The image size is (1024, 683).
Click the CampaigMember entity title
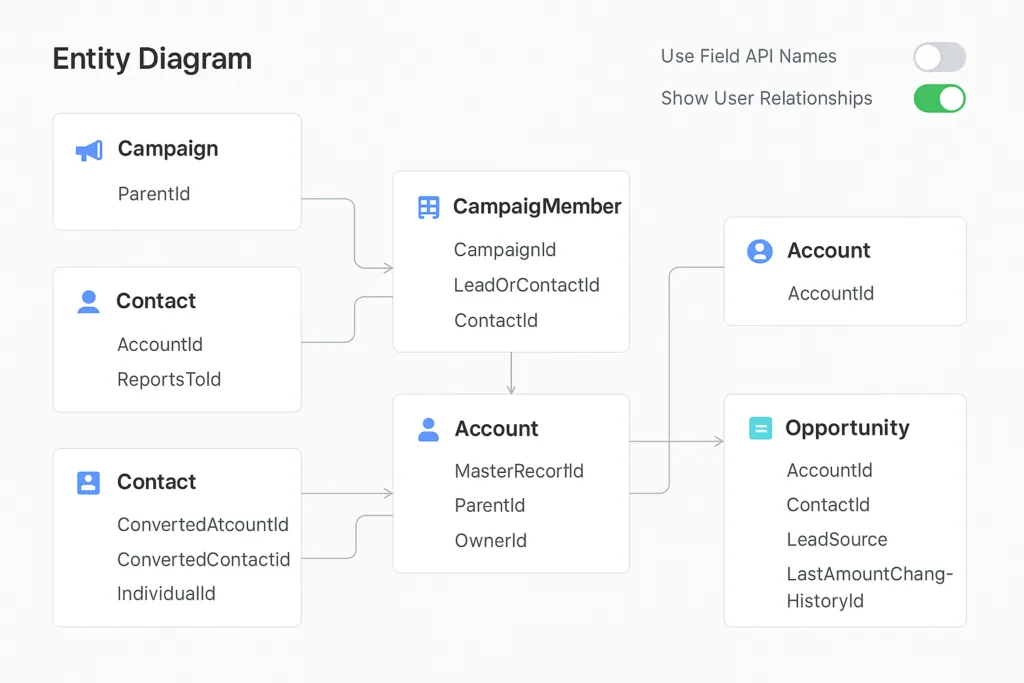pyautogui.click(x=537, y=207)
